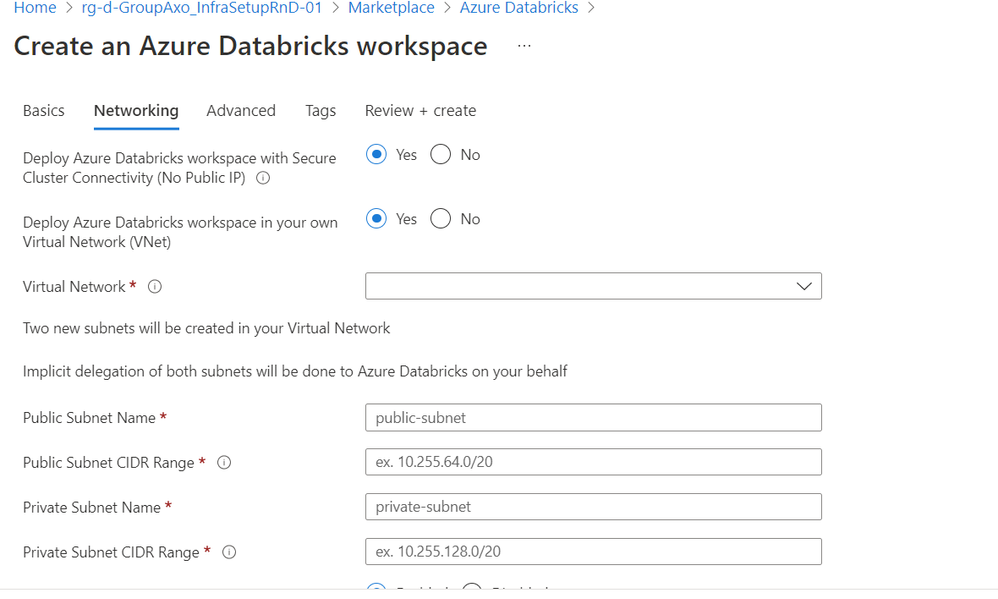Open the Review + create tab

pos(420,111)
